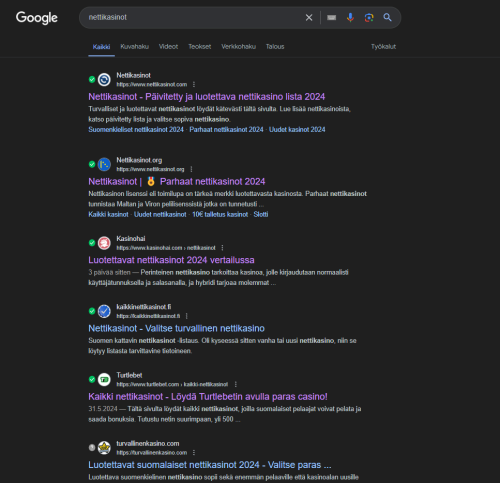This screenshot has width=500, height=483.
Task: Click the Google logo
Action: point(37,18)
